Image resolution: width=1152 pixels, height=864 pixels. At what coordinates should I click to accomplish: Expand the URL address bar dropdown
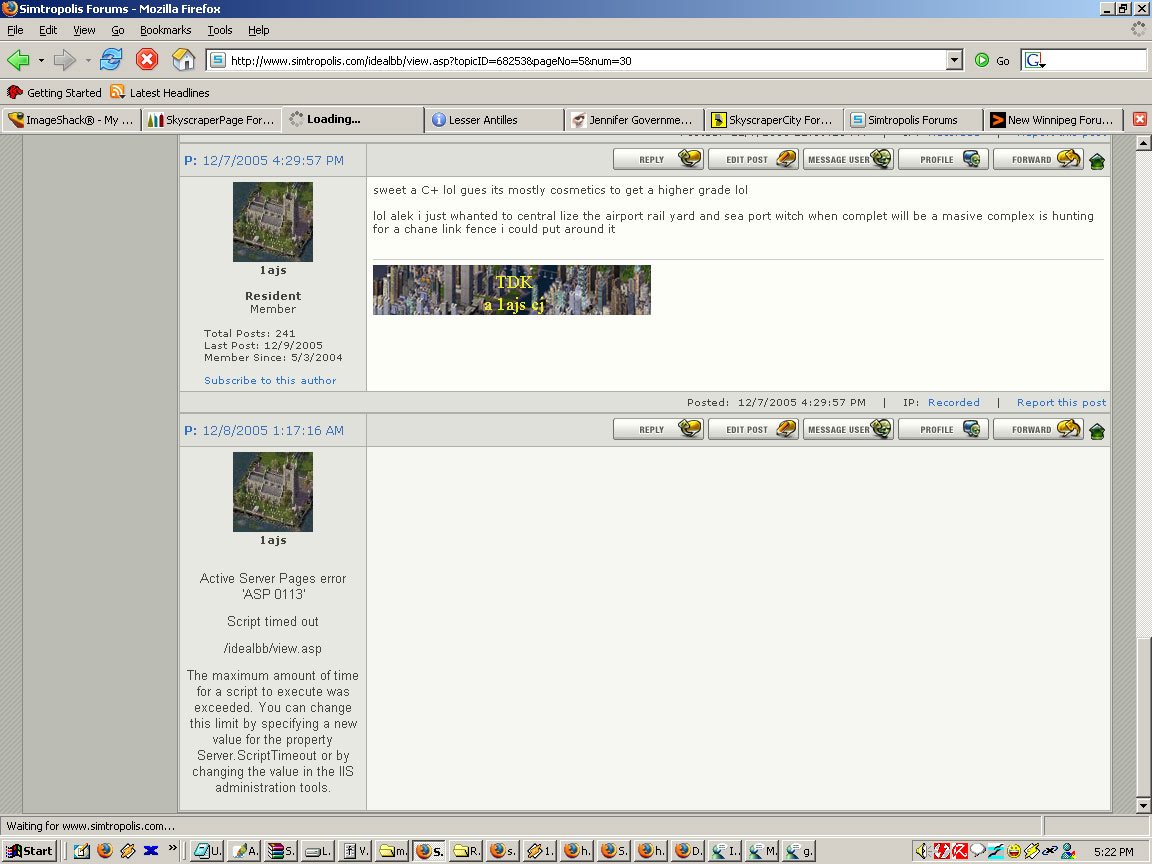coord(954,60)
